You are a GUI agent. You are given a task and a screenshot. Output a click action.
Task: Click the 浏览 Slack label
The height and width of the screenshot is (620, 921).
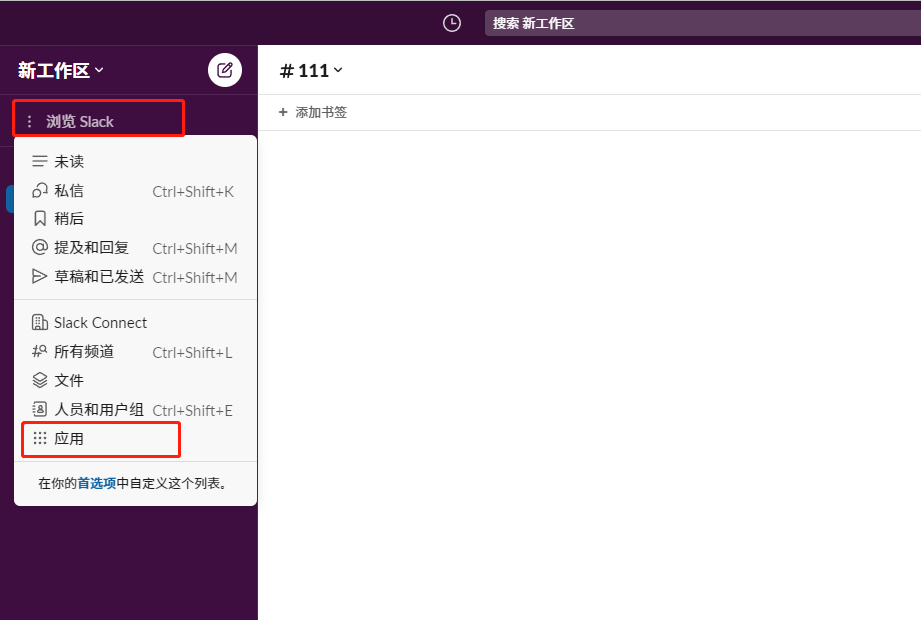pyautogui.click(x=80, y=122)
